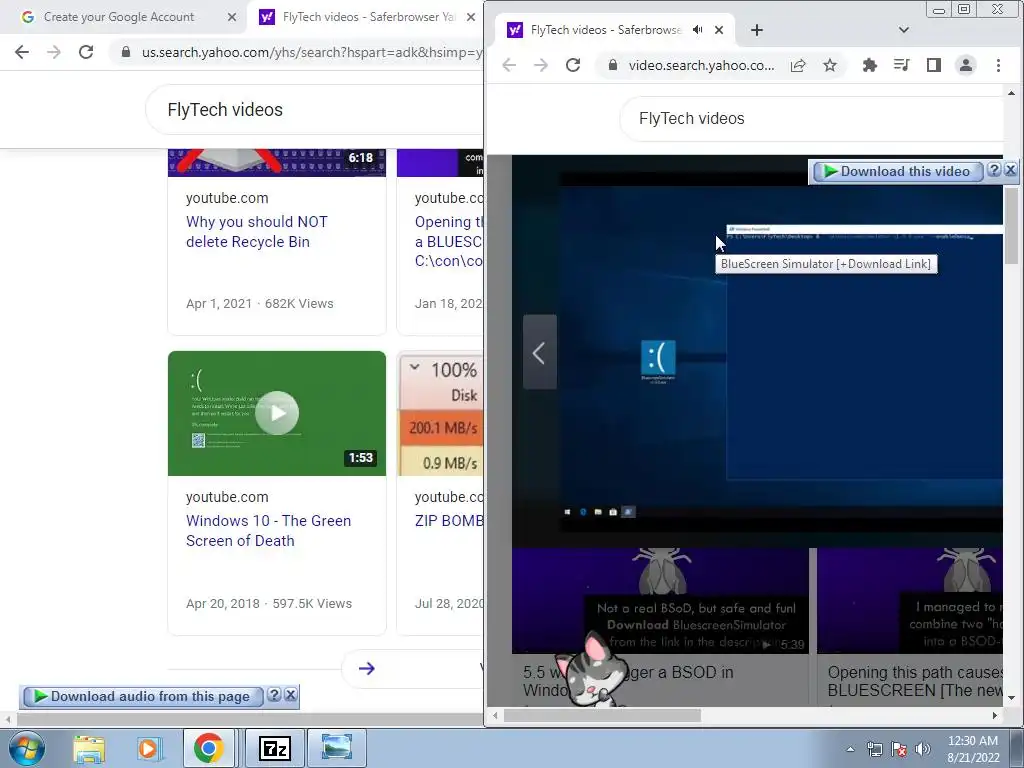
Task: Open 'Why you should NOT delete Recycle Bin' link
Action: 257,232
